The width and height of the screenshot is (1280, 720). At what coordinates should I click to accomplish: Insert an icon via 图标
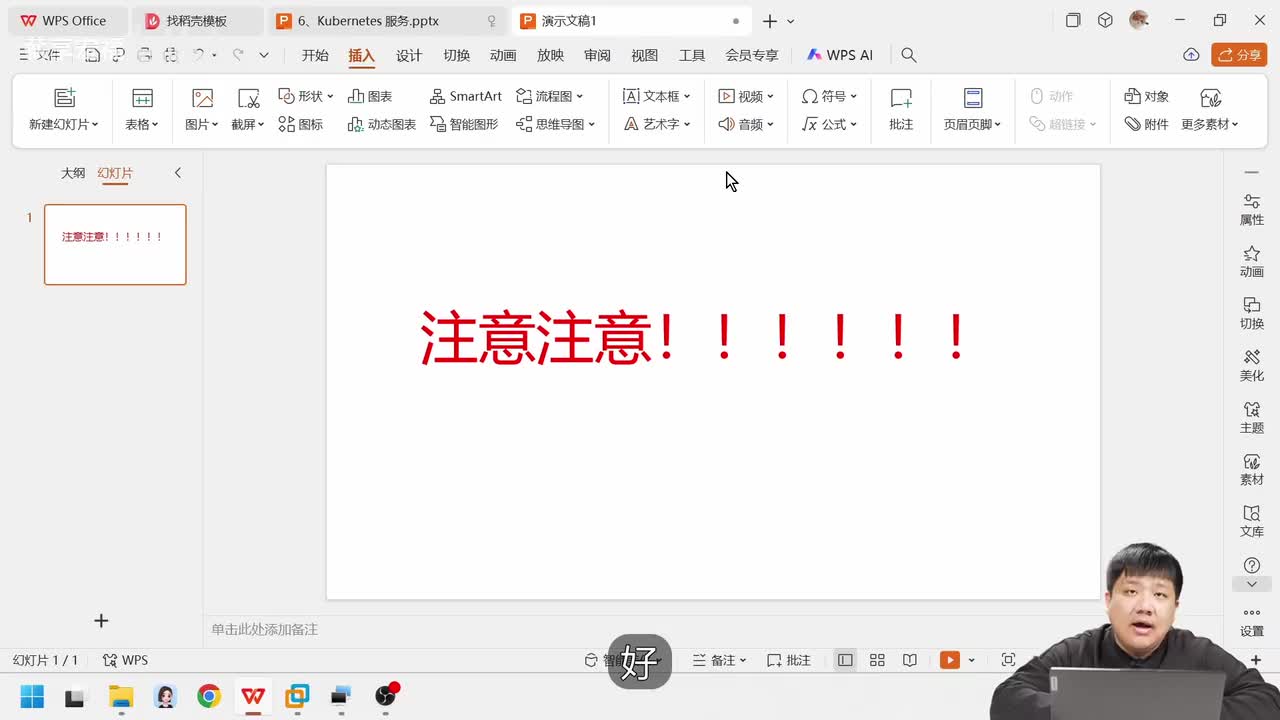(x=301, y=124)
